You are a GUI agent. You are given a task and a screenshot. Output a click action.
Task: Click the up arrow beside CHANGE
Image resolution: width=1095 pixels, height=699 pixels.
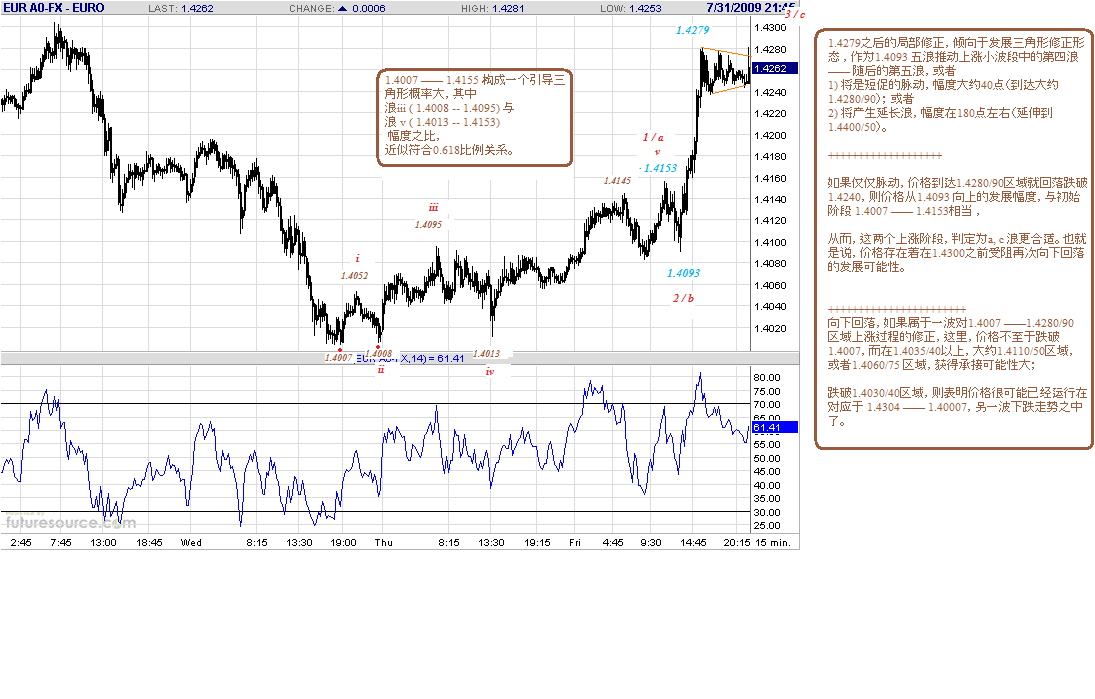pyautogui.click(x=342, y=8)
